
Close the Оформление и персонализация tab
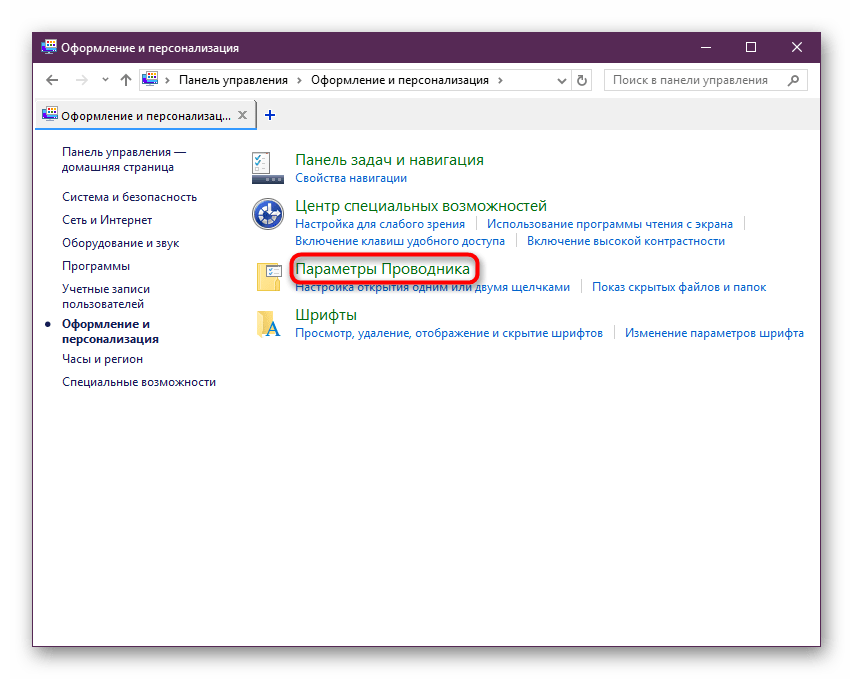242,115
